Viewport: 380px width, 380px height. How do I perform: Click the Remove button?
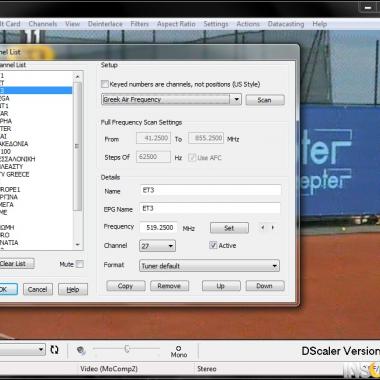(x=169, y=286)
